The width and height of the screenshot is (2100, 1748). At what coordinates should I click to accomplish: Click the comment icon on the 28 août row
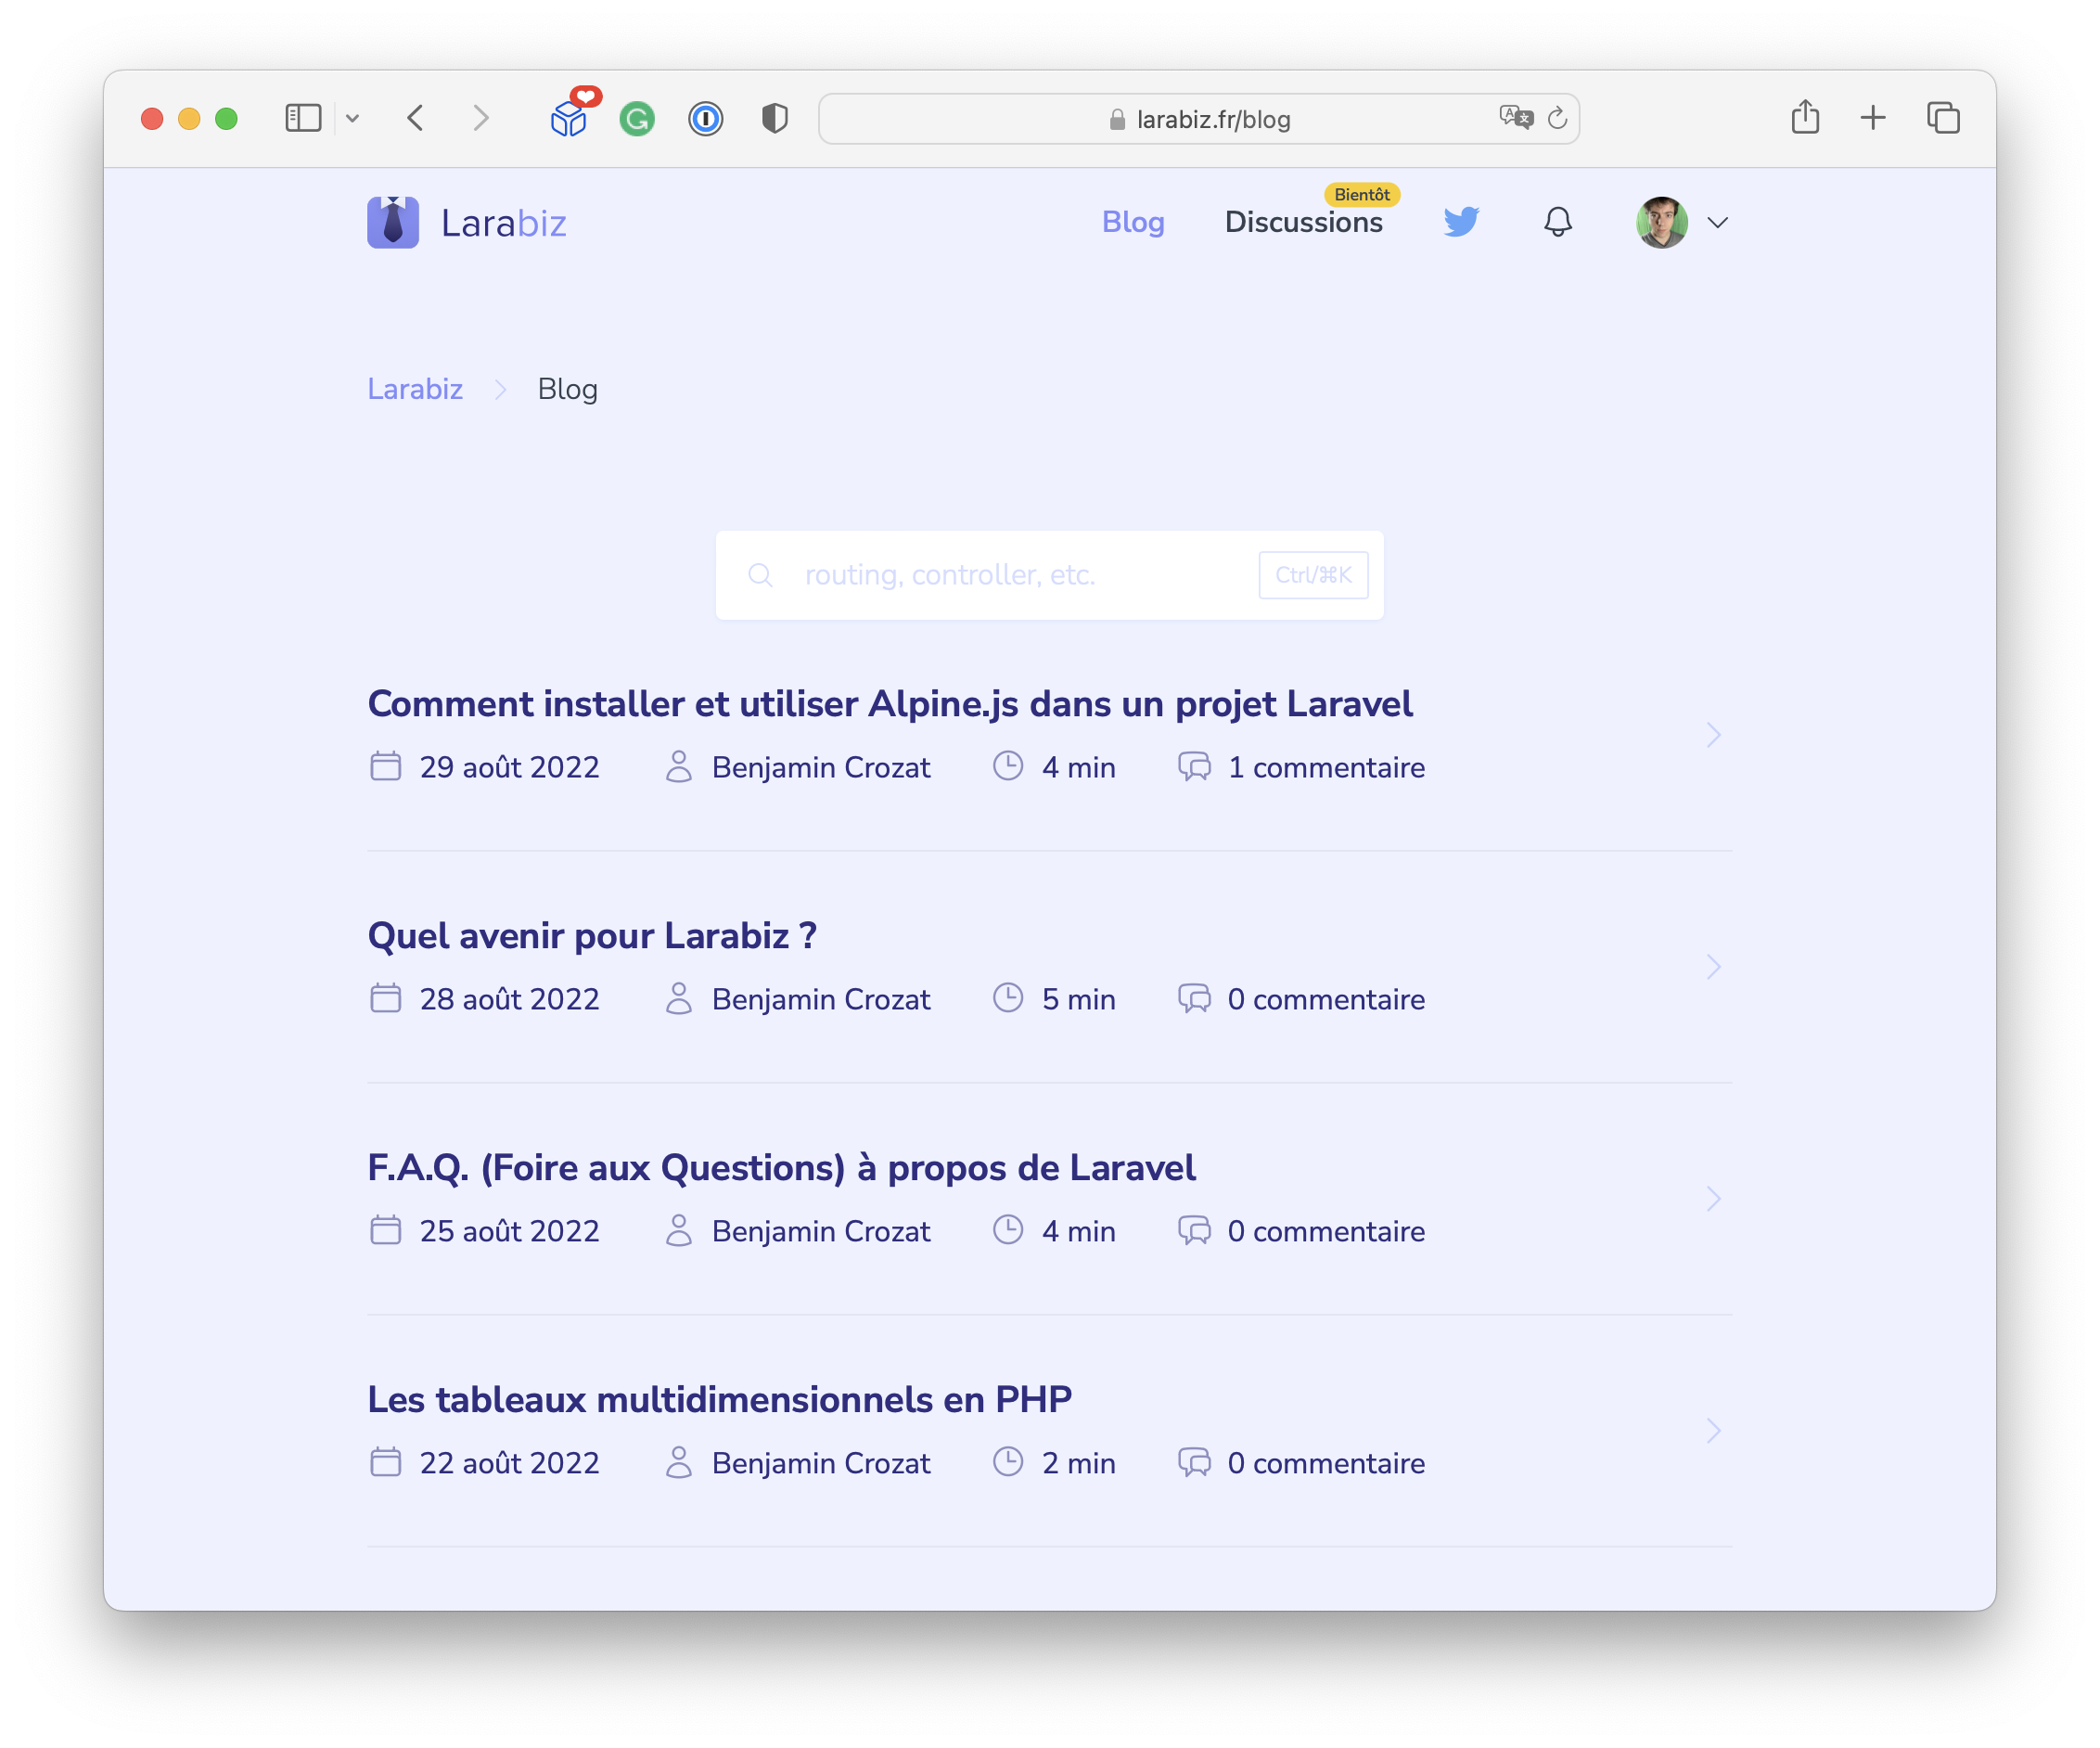click(x=1194, y=998)
